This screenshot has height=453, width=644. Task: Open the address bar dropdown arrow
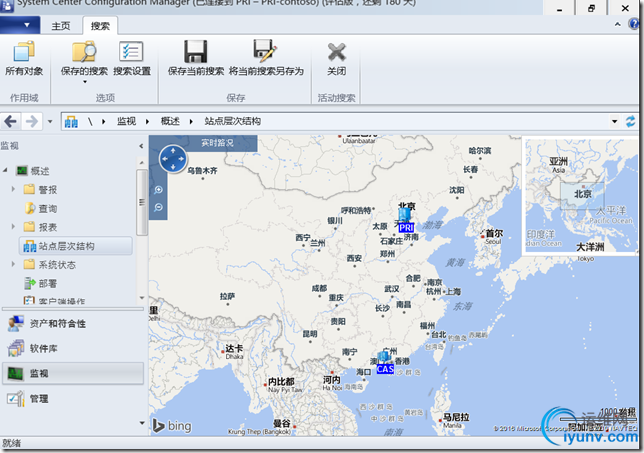[x=614, y=122]
